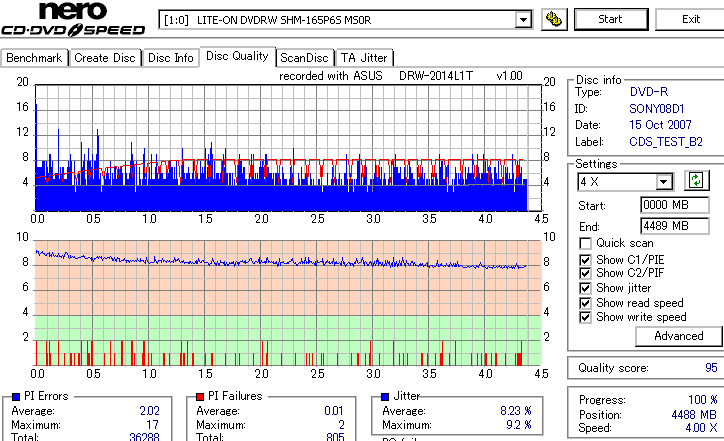This screenshot has height=441, width=724.
Task: Click the Exit button
Action: [x=691, y=19]
